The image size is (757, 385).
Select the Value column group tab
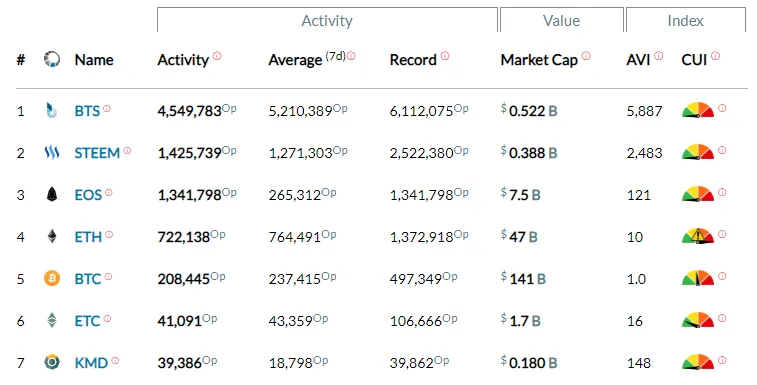[561, 20]
